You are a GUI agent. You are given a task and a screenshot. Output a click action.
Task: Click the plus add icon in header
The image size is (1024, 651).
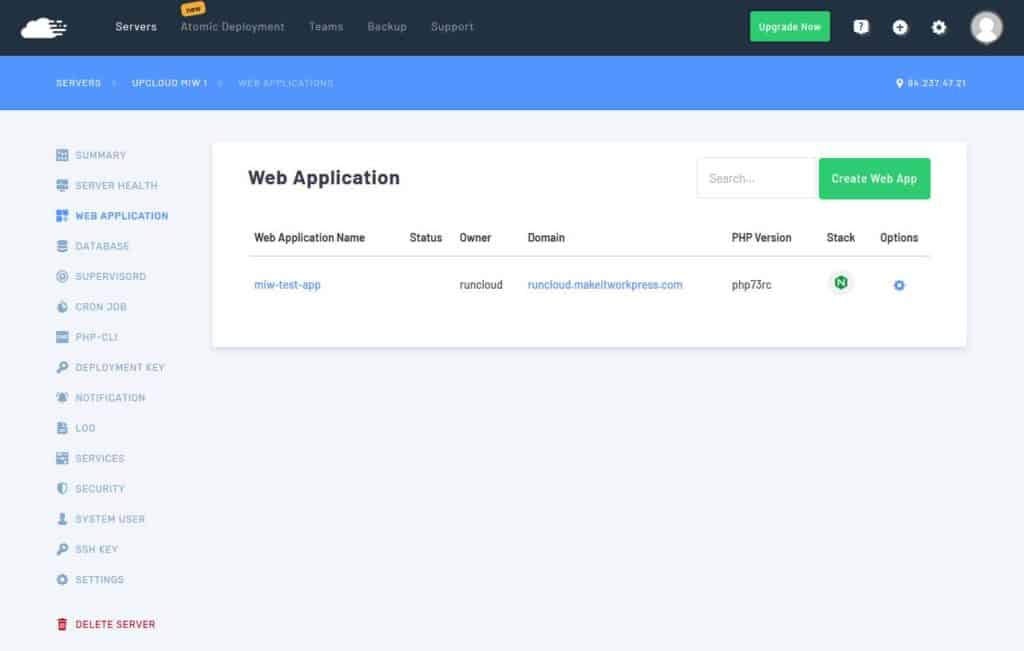900,27
